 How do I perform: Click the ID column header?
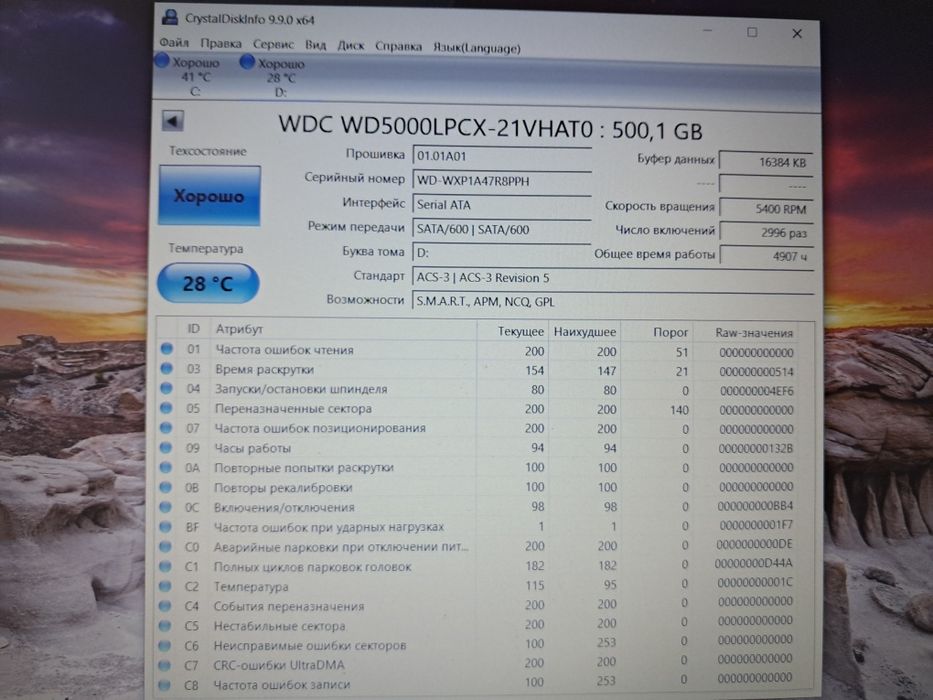point(193,329)
